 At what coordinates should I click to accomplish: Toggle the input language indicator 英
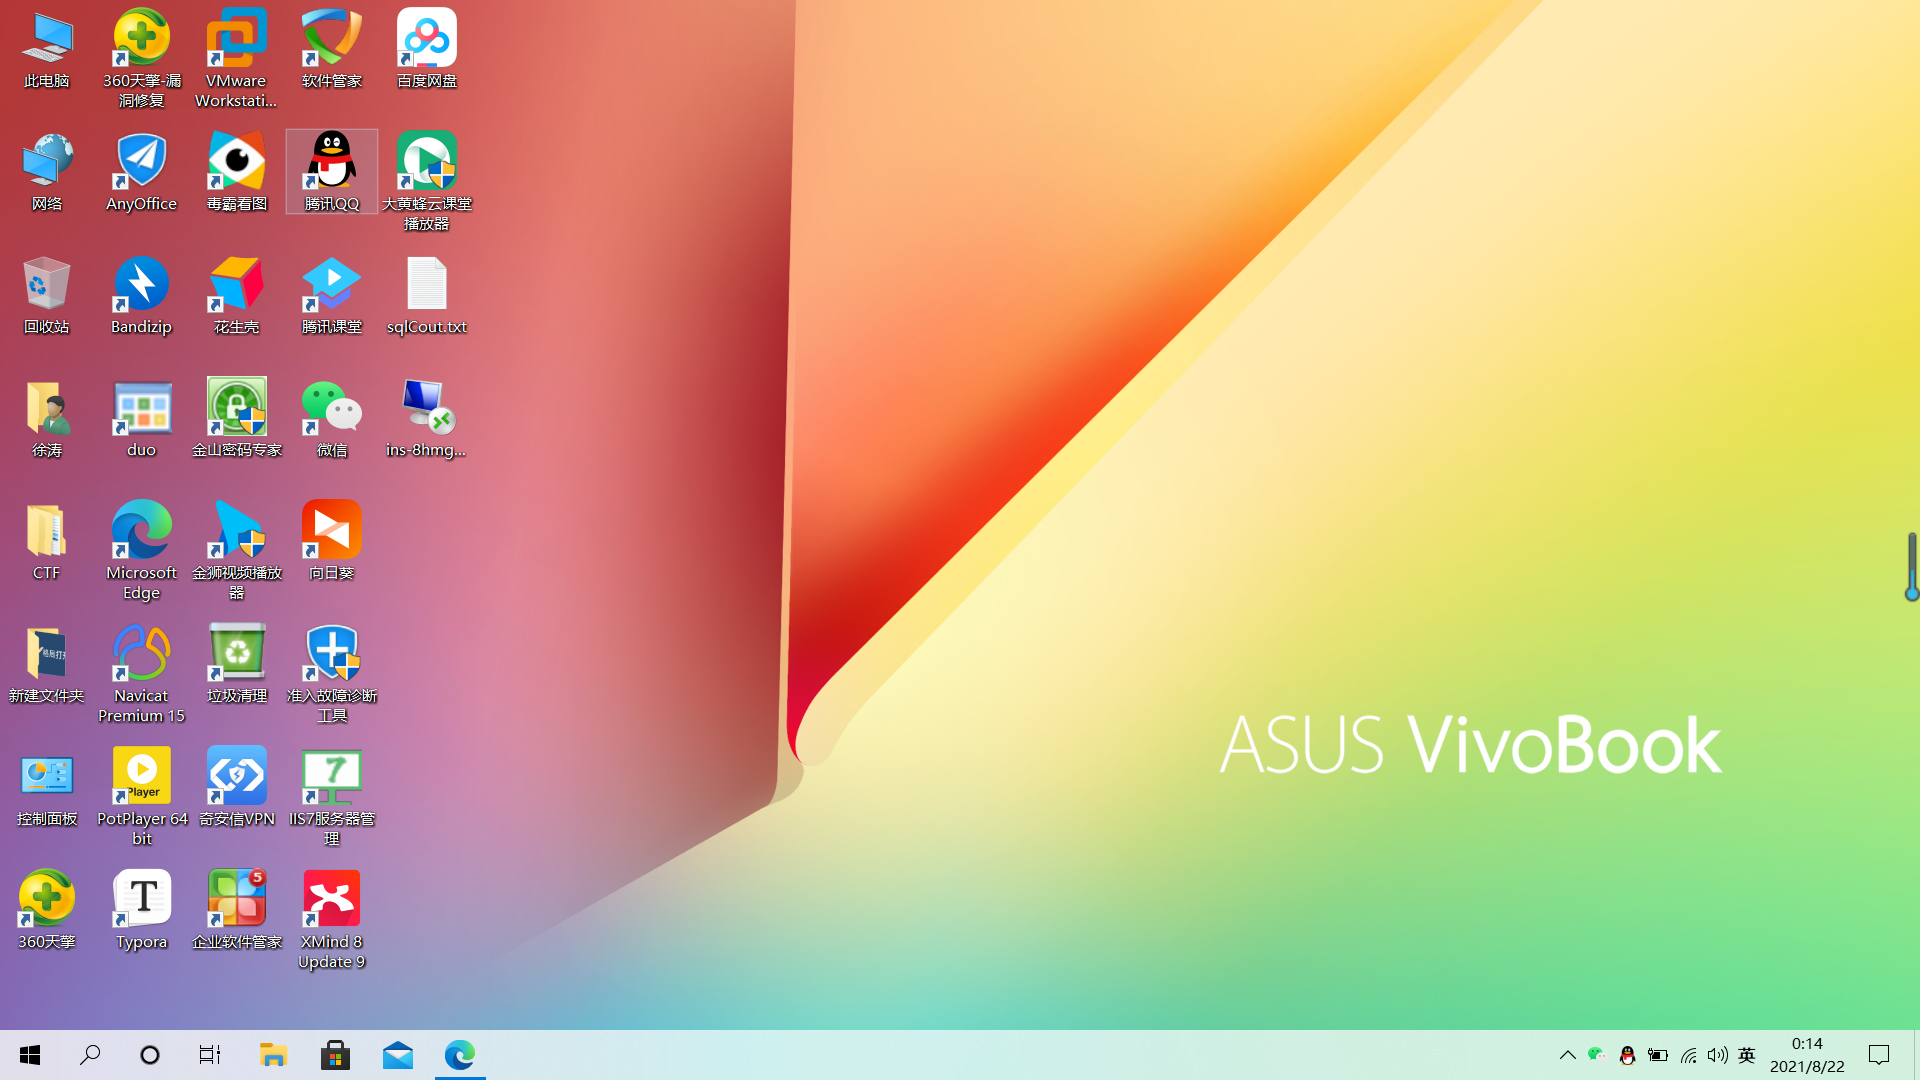1747,1055
